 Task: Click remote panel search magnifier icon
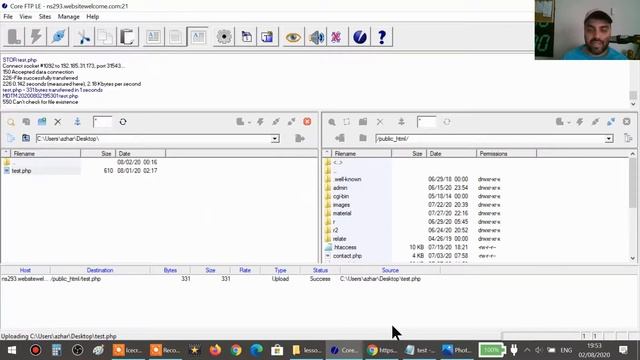tap(332, 122)
